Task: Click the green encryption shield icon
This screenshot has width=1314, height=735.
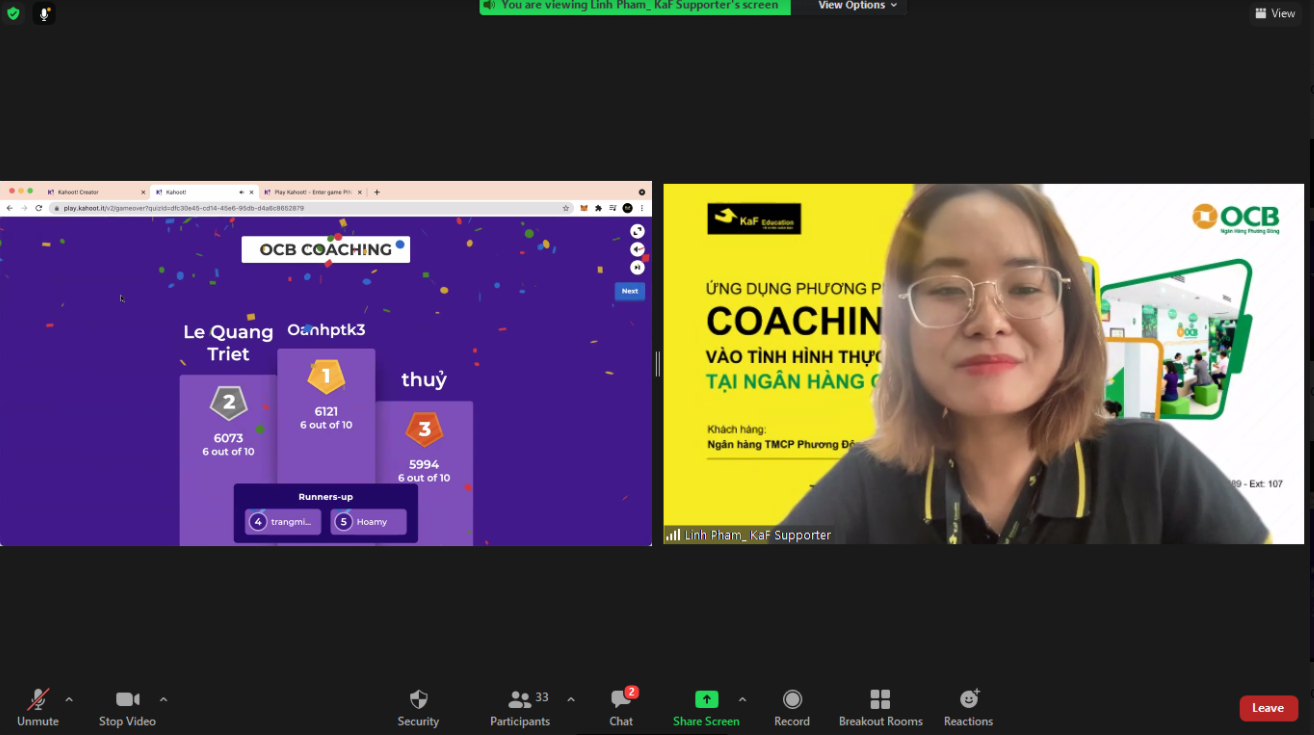Action: tap(13, 13)
